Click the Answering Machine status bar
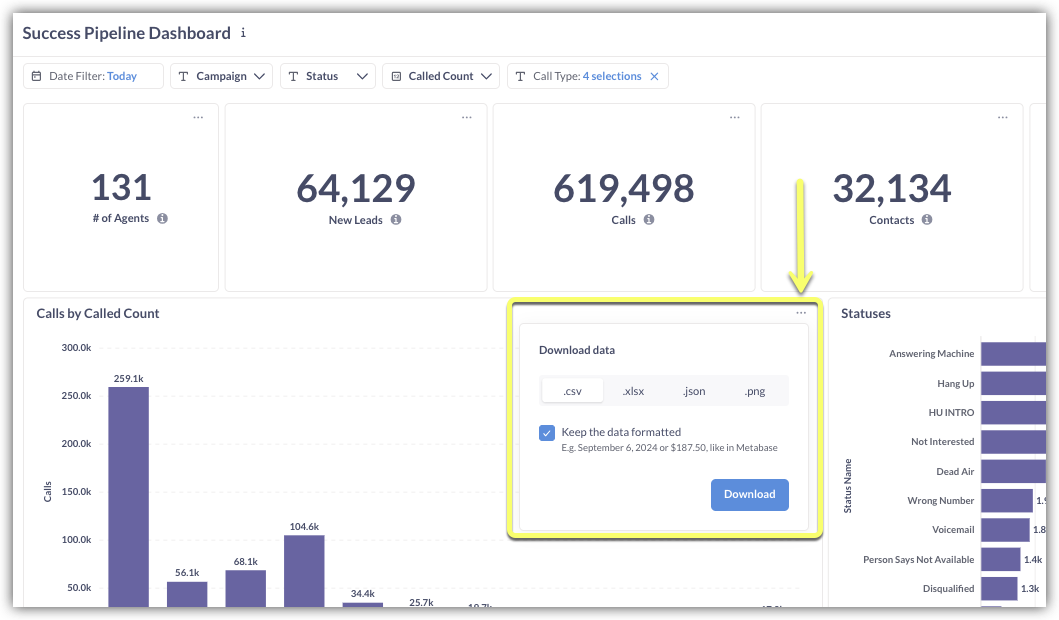This screenshot has height=620, width=1059. click(1012, 354)
